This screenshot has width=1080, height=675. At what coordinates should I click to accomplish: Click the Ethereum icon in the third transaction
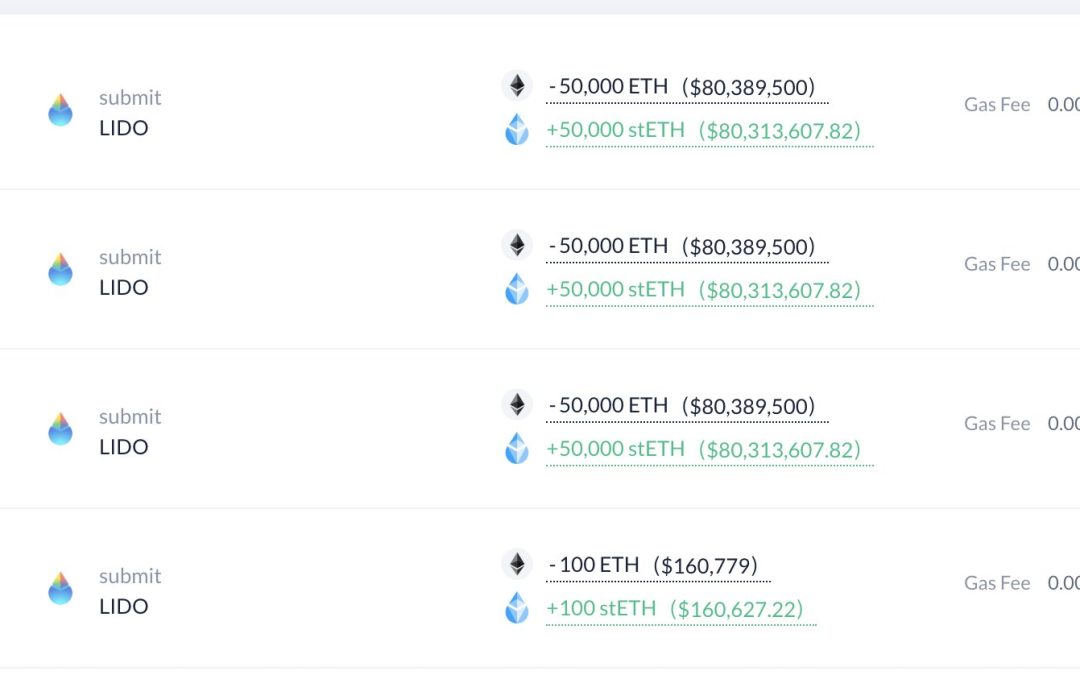(517, 404)
